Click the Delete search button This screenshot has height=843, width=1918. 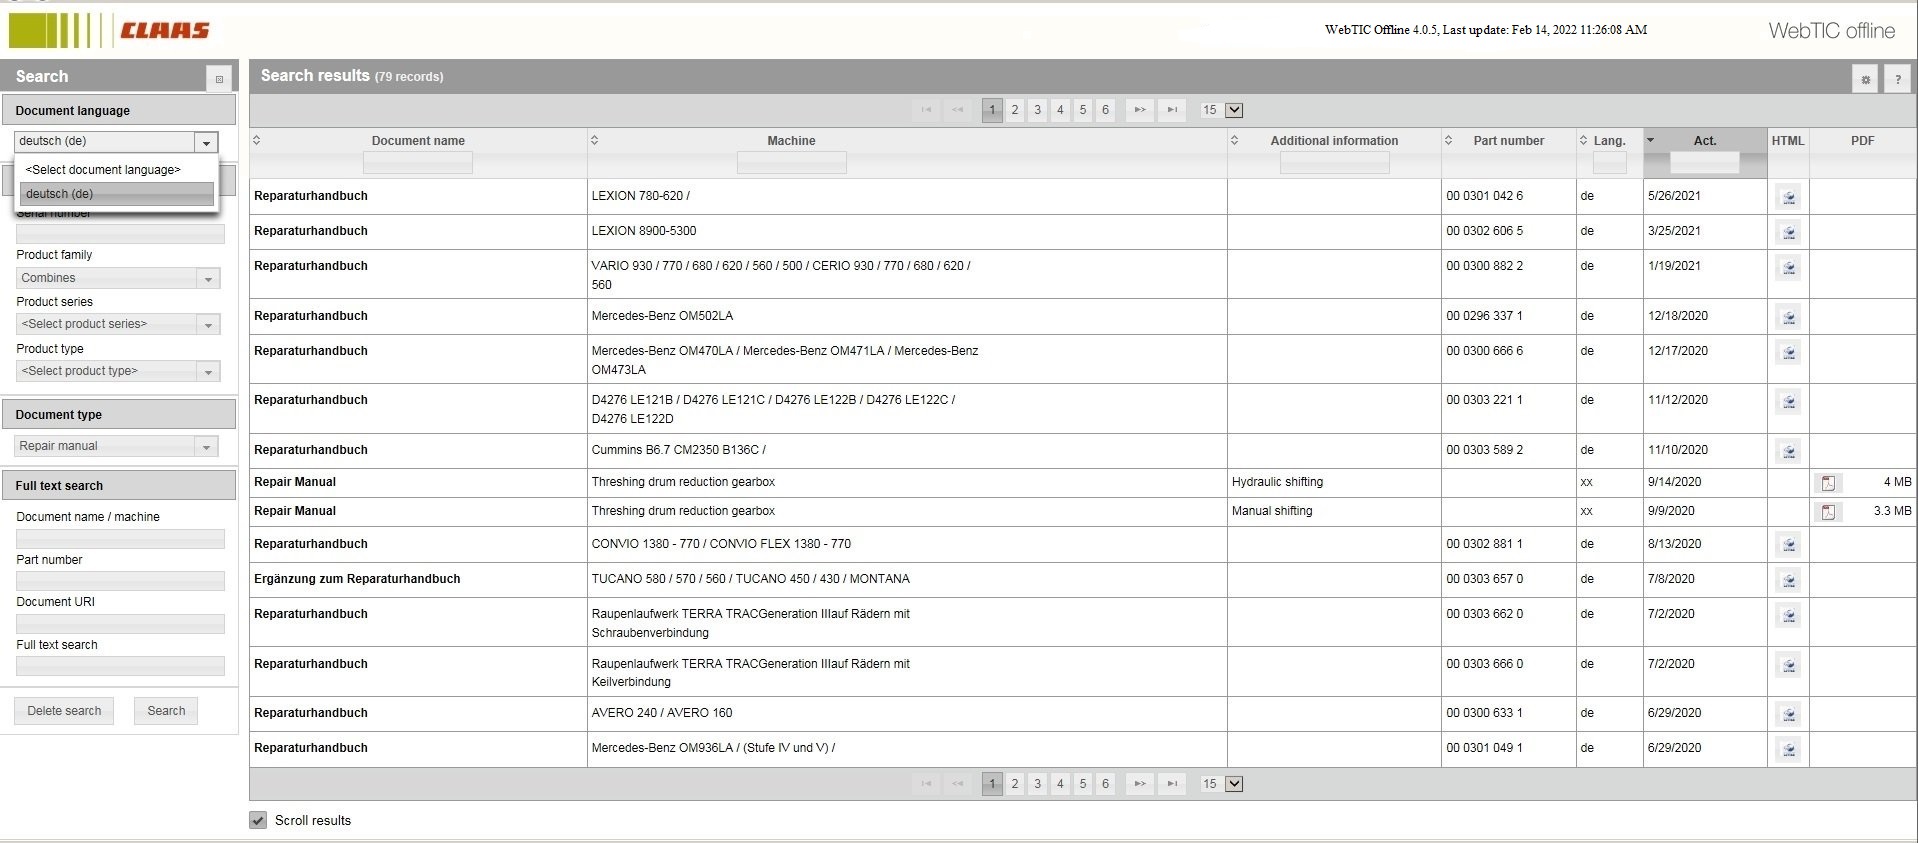point(64,711)
